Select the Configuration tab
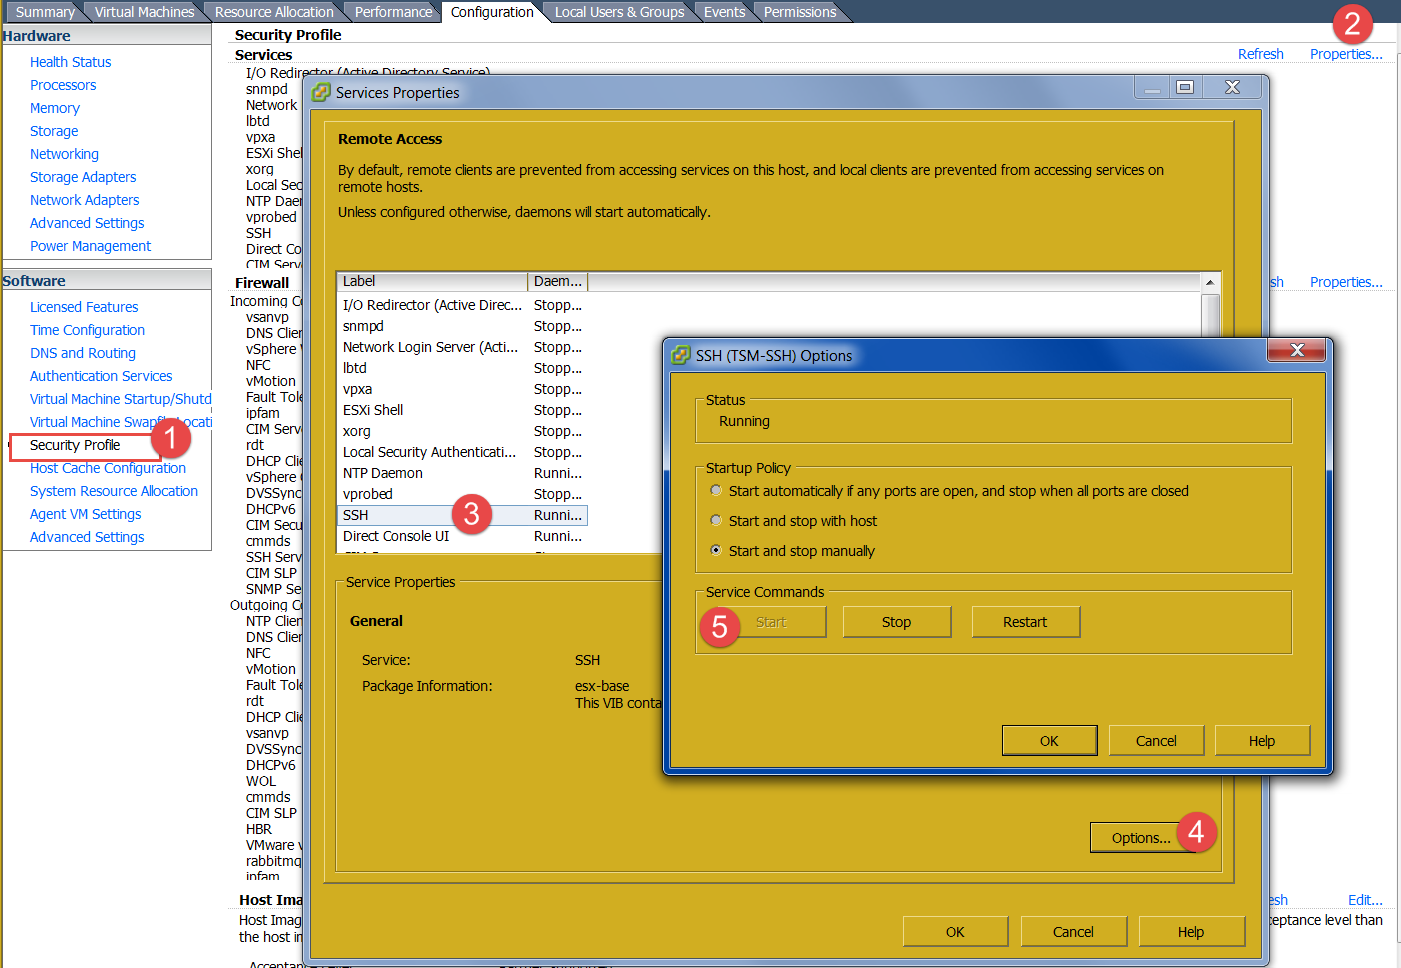This screenshot has height=968, width=1401. coord(492,12)
